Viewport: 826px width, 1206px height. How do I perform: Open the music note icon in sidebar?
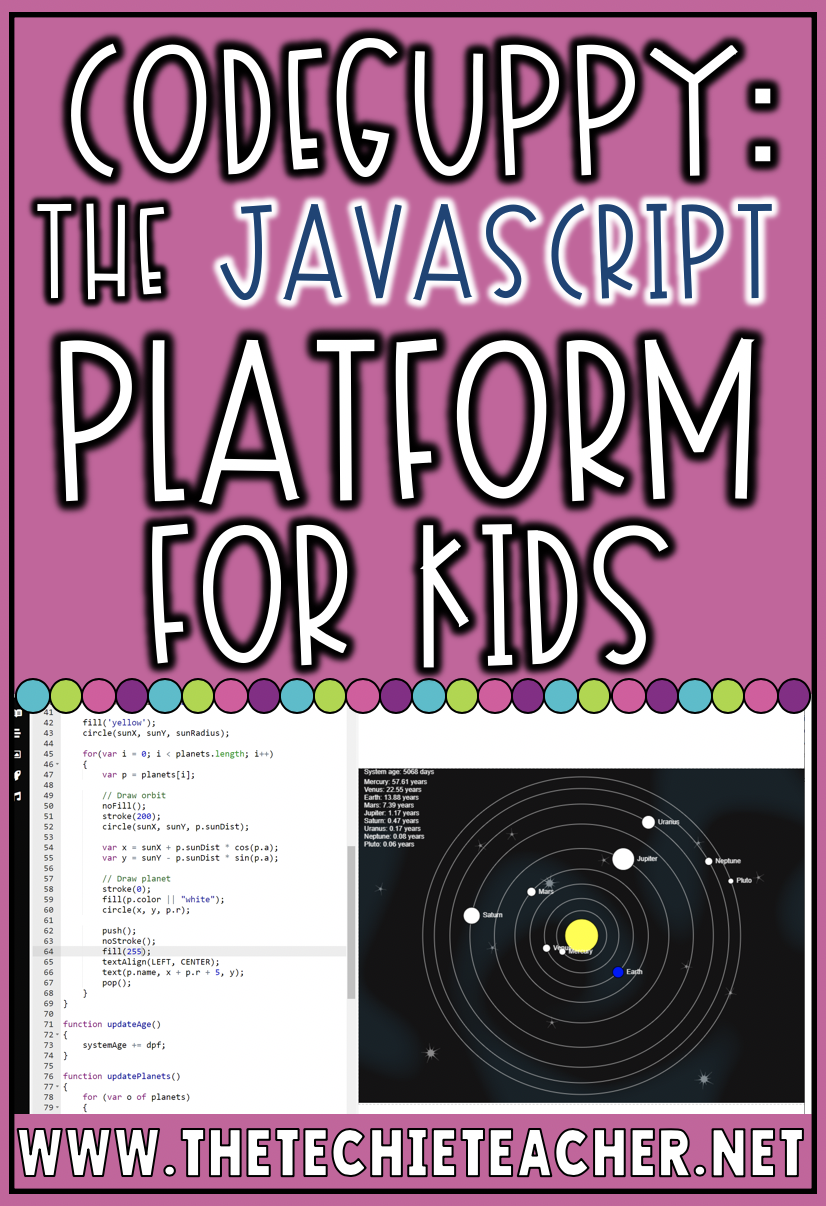pyautogui.click(x=17, y=796)
